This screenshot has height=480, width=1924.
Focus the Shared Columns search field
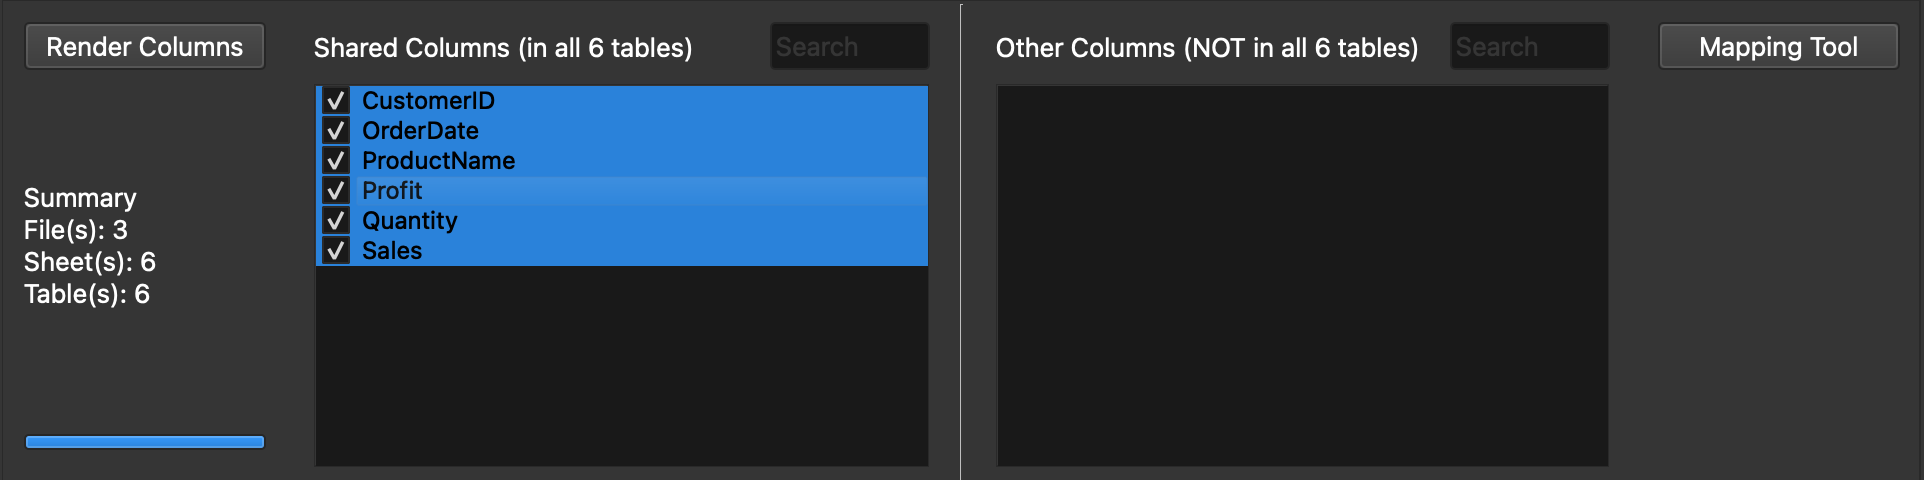point(849,47)
